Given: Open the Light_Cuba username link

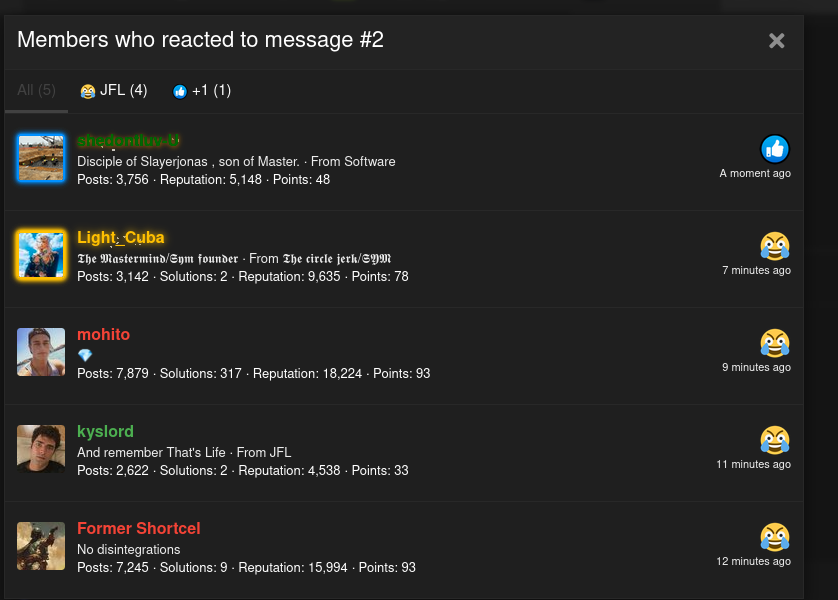Looking at the screenshot, I should coord(121,238).
